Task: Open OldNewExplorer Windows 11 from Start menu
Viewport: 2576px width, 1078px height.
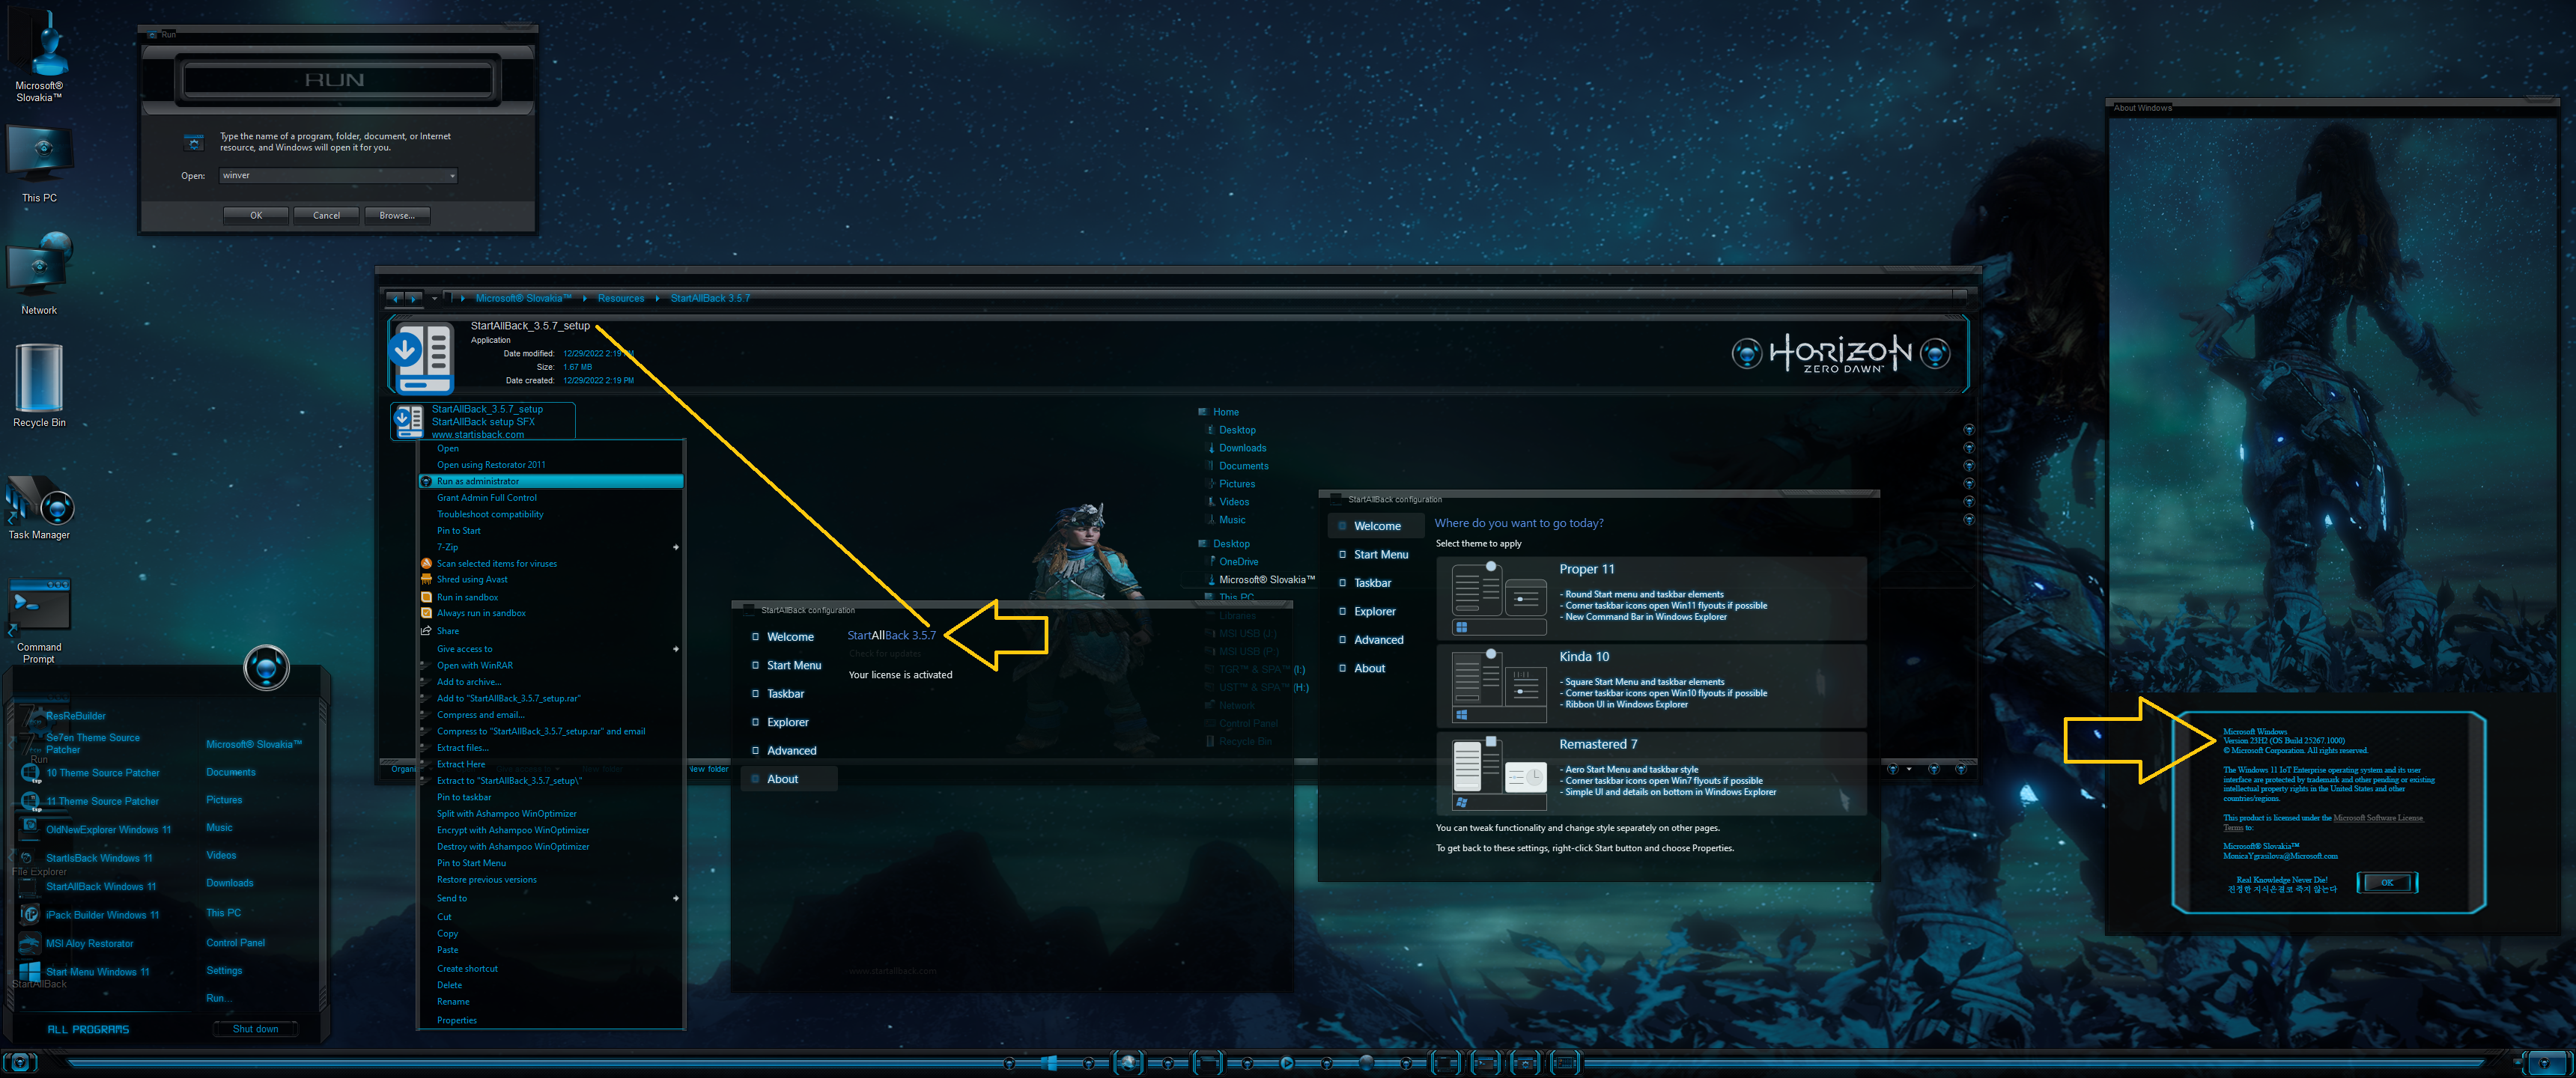Action: [96, 829]
